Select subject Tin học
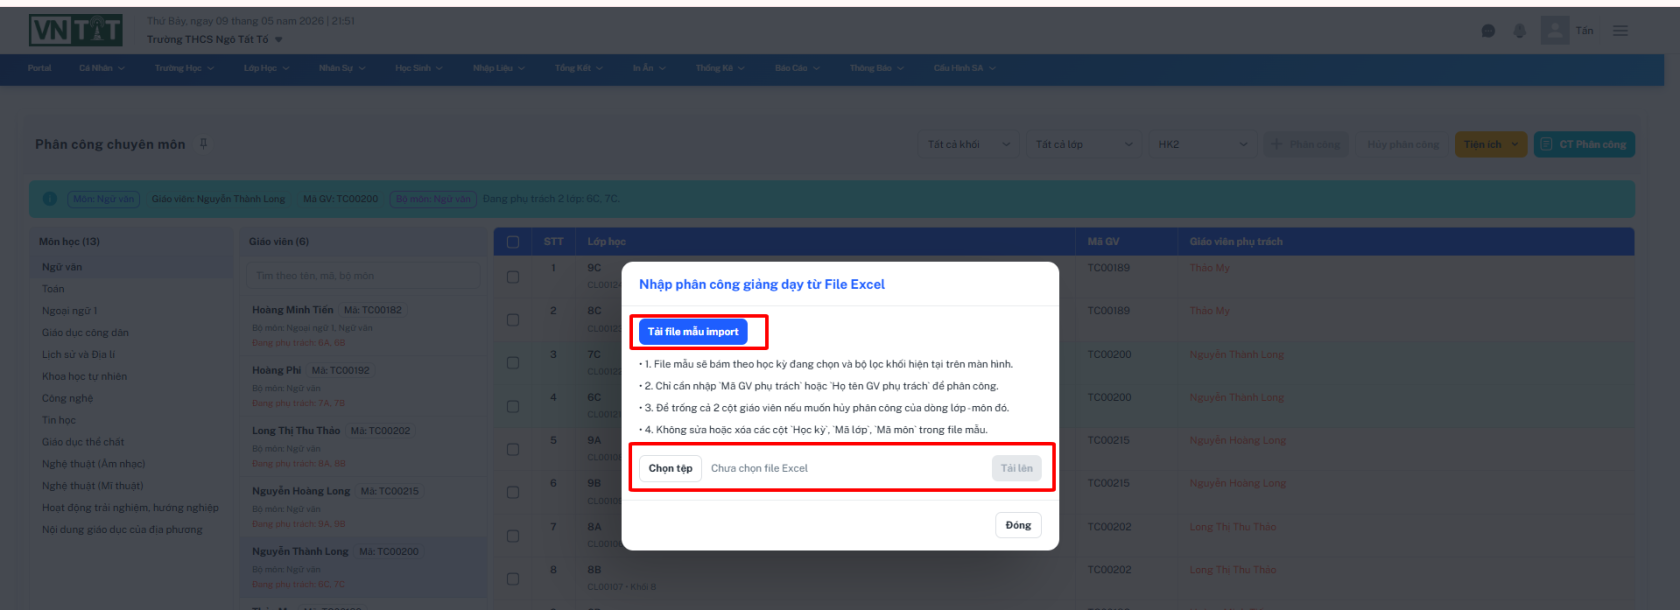 pos(132,421)
